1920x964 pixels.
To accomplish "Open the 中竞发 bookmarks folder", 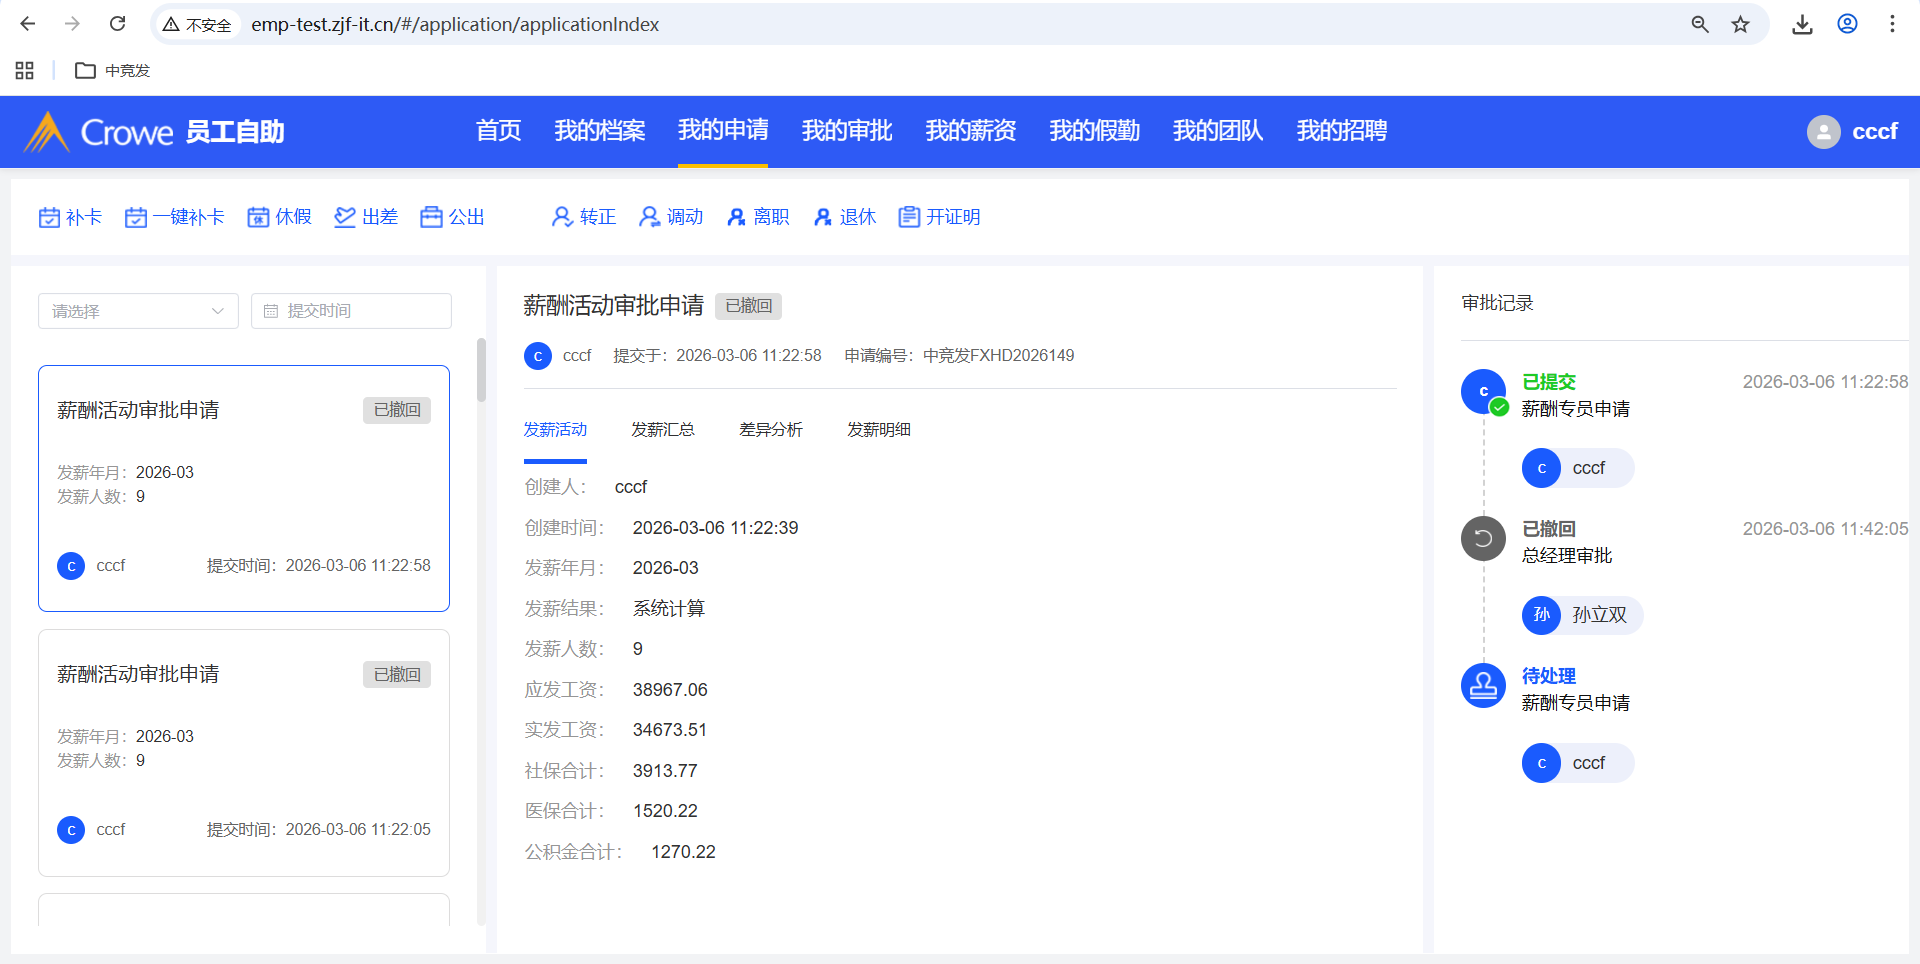I will point(112,71).
